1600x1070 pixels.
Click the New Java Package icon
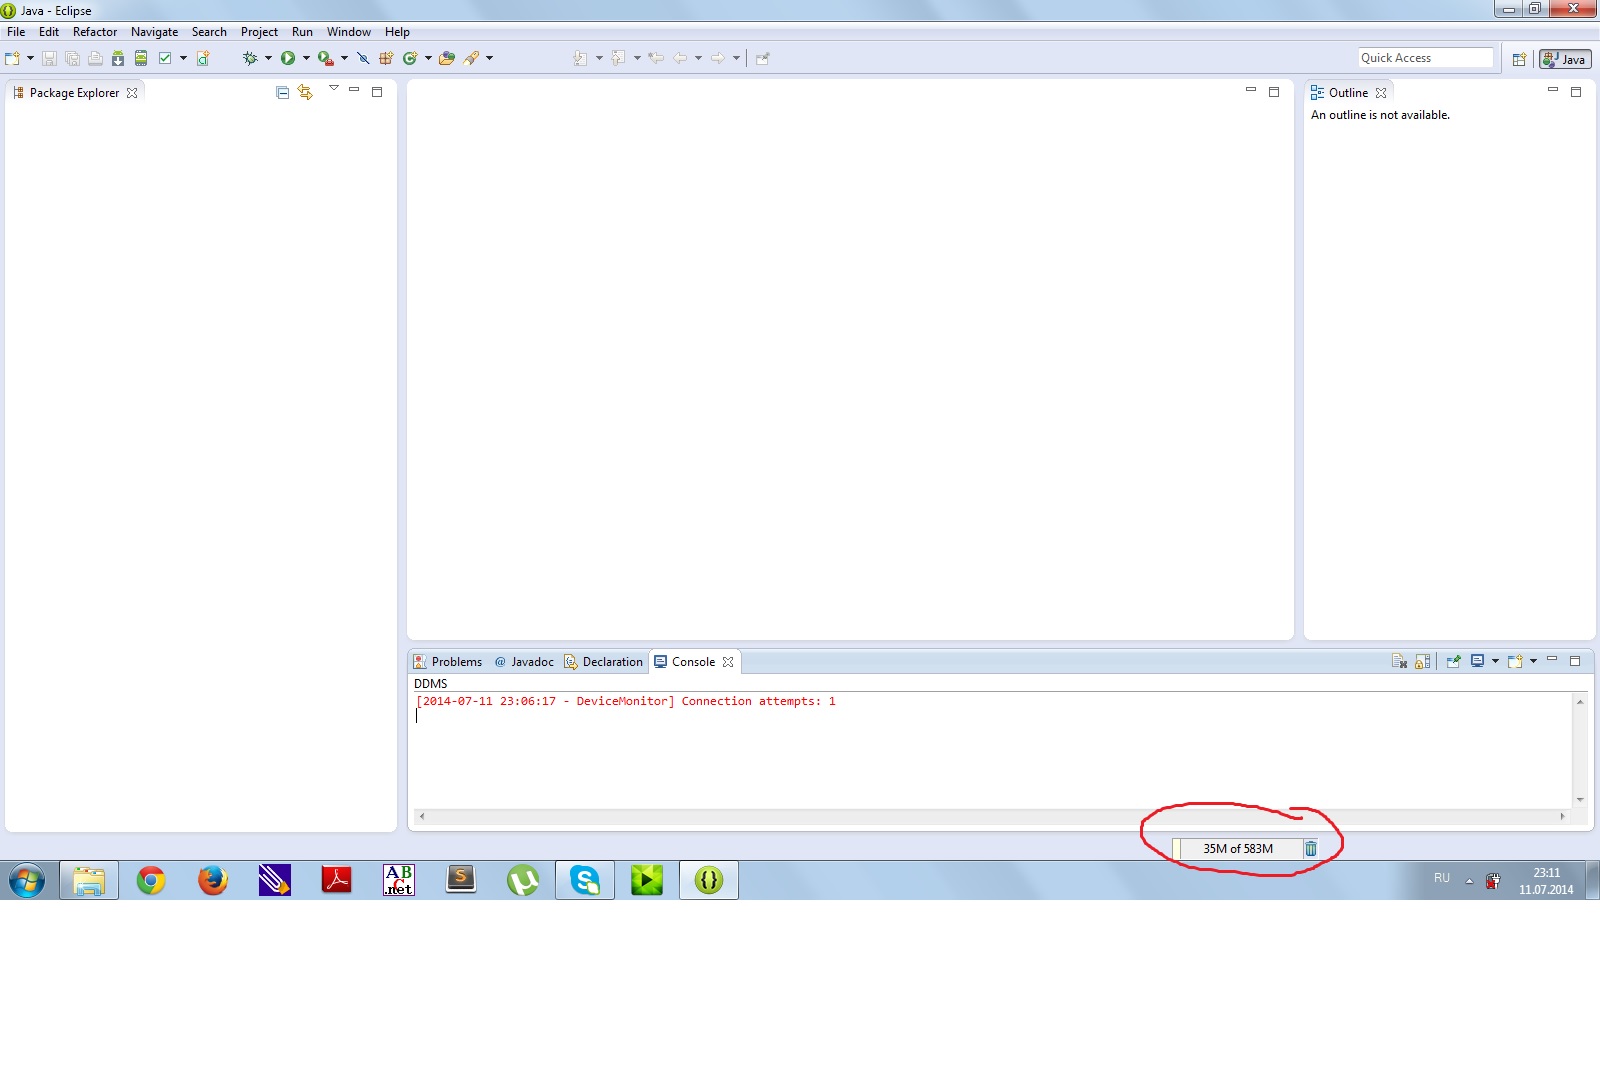(x=386, y=58)
